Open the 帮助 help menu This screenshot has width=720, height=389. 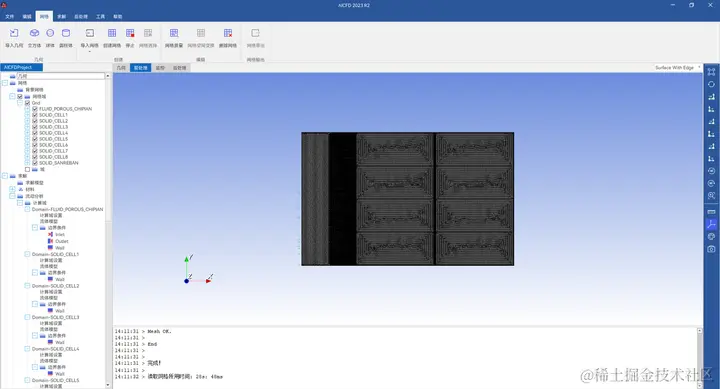tap(118, 17)
